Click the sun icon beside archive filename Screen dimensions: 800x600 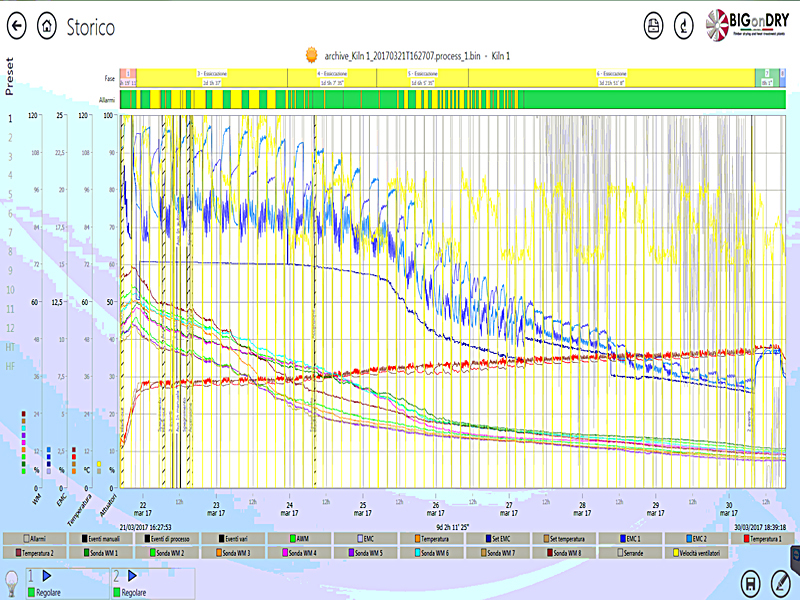(x=311, y=55)
